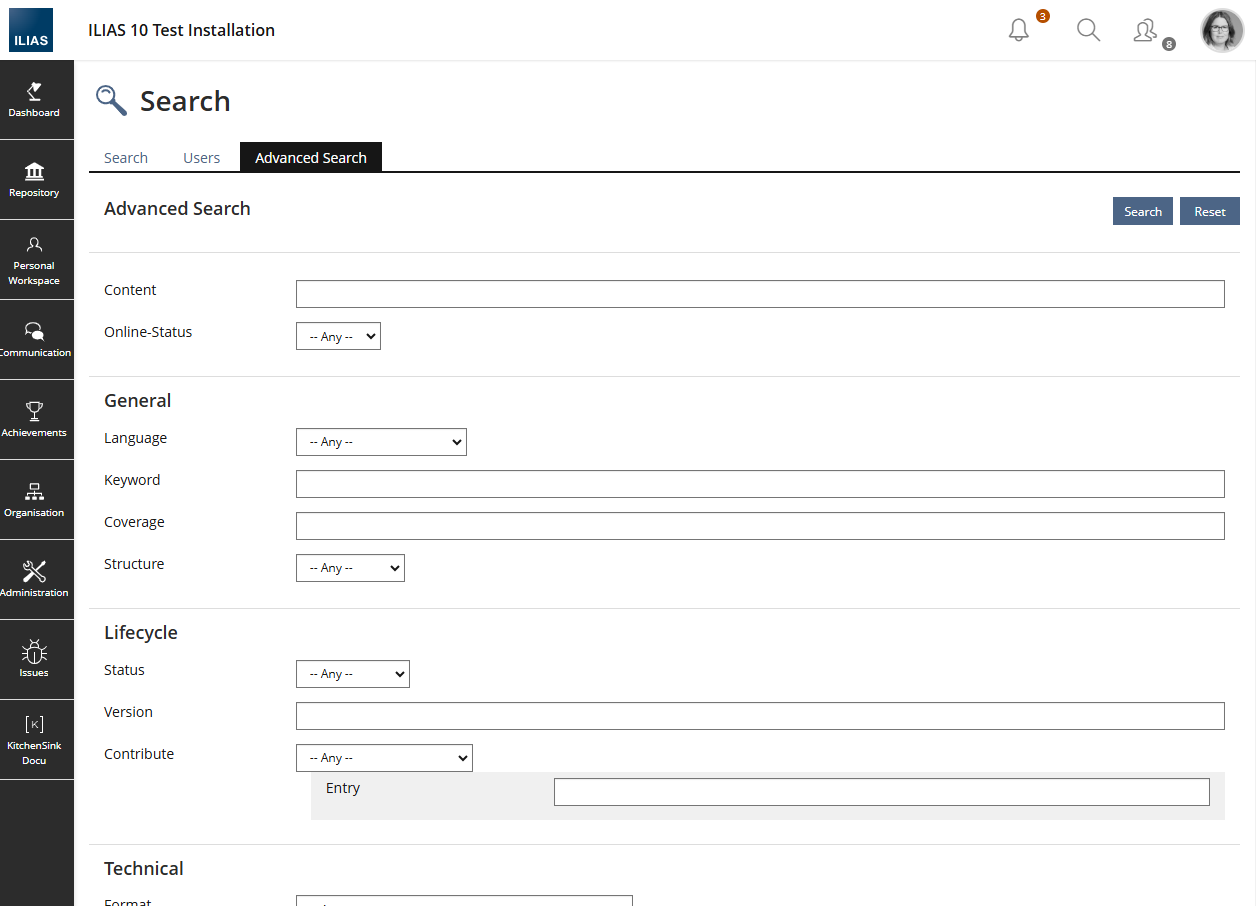Screen dimensions: 1256x906
Task: Expand the Language dropdown
Action: pyautogui.click(x=381, y=442)
